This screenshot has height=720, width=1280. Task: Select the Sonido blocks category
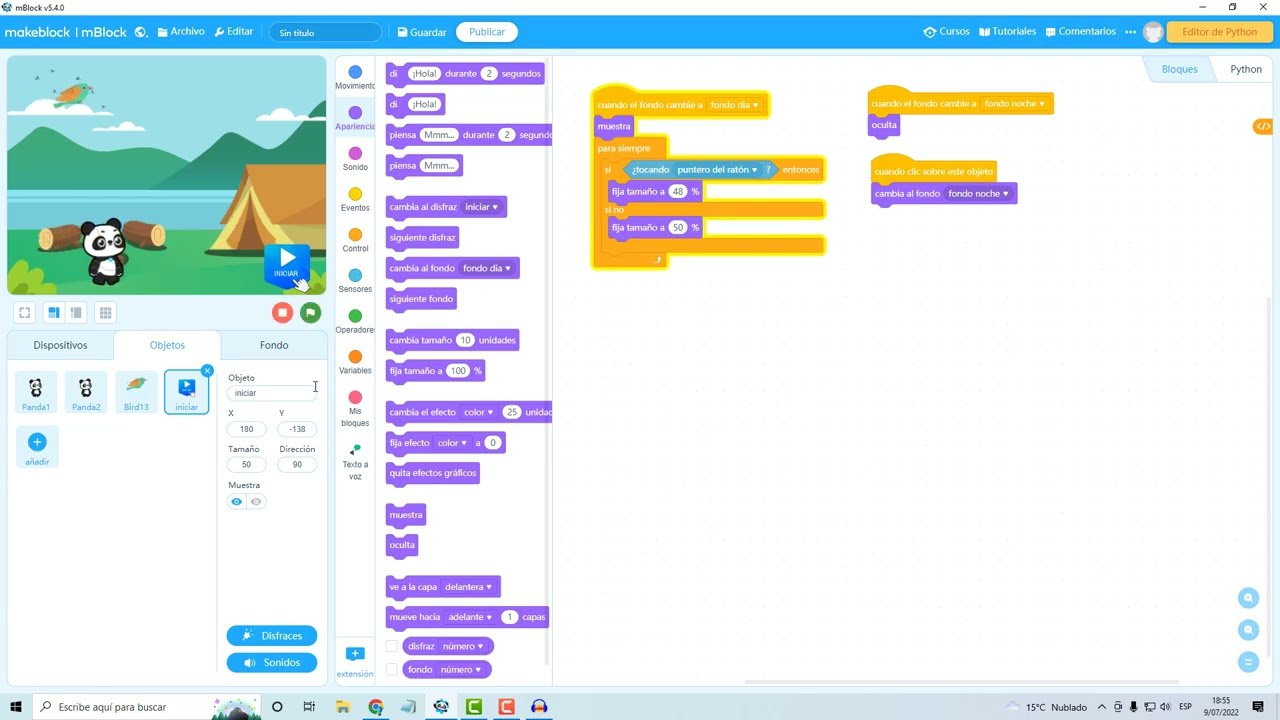coord(355,159)
